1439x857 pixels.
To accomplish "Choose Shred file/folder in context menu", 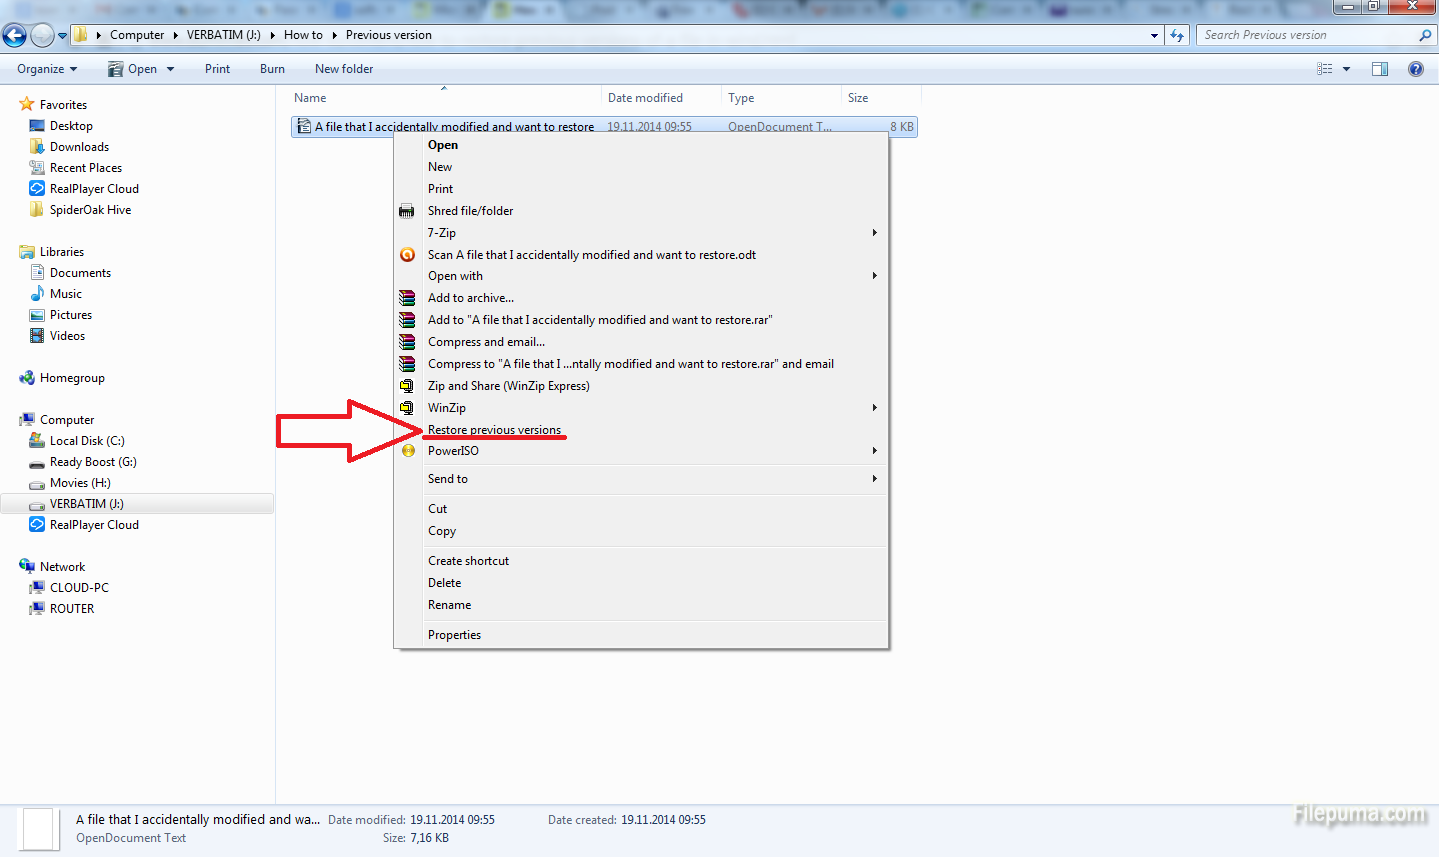I will pos(641,211).
